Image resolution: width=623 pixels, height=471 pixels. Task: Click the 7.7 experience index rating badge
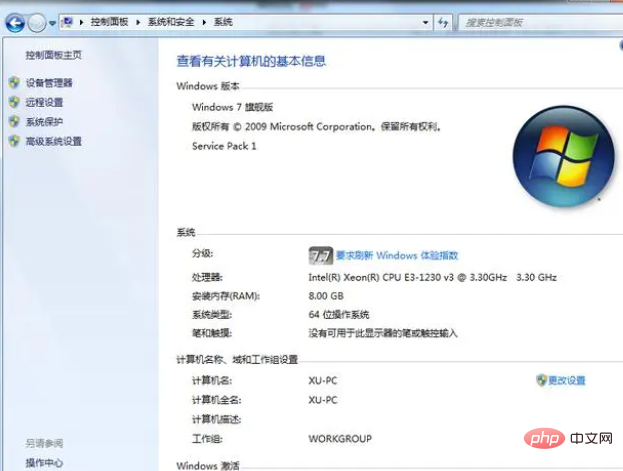click(321, 256)
